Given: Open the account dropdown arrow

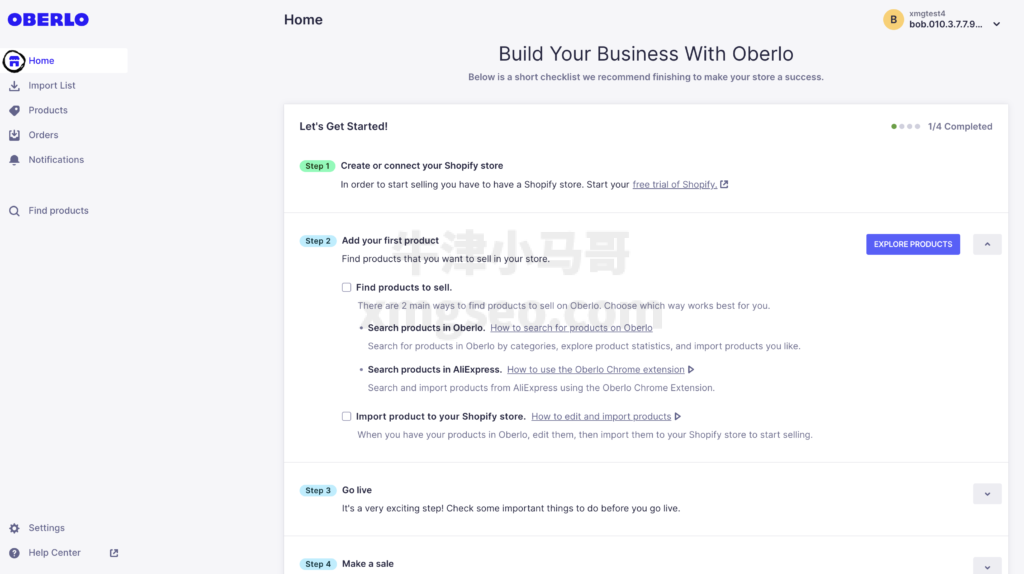Looking at the screenshot, I should pos(997,24).
